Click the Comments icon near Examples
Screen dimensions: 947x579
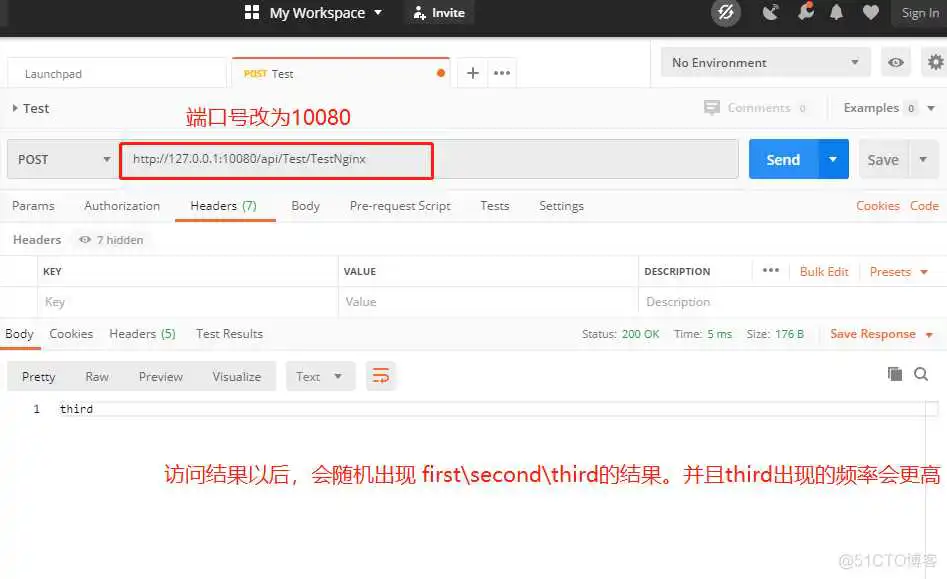point(712,108)
